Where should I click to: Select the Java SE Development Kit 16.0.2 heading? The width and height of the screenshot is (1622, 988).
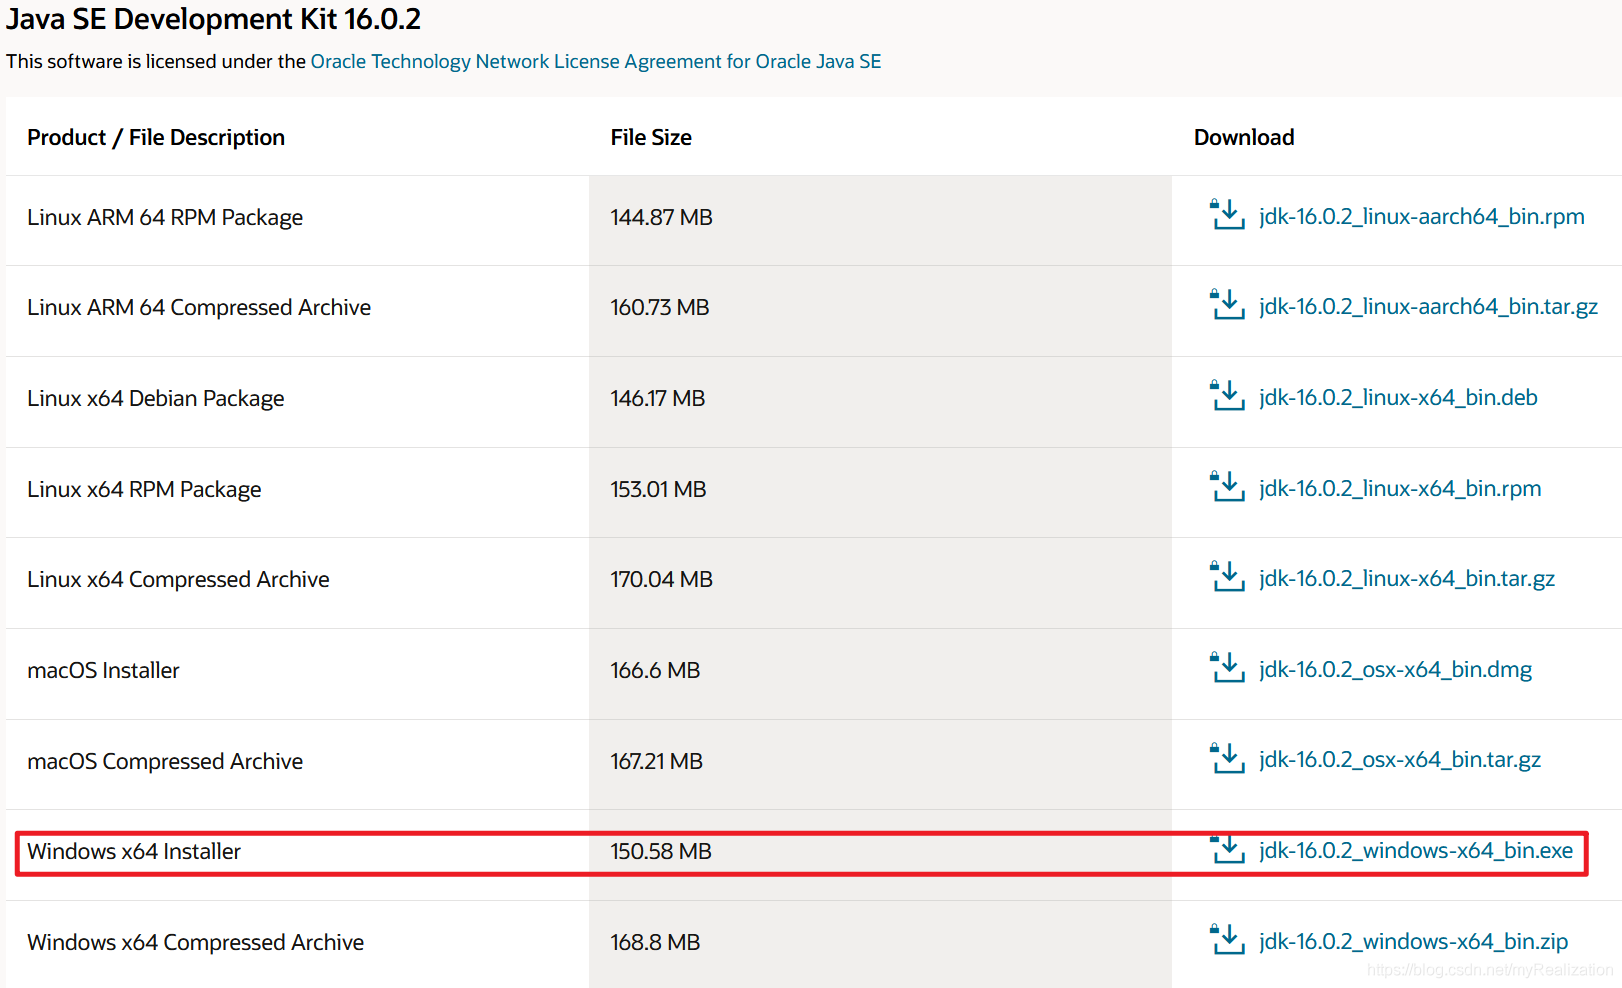click(x=213, y=19)
